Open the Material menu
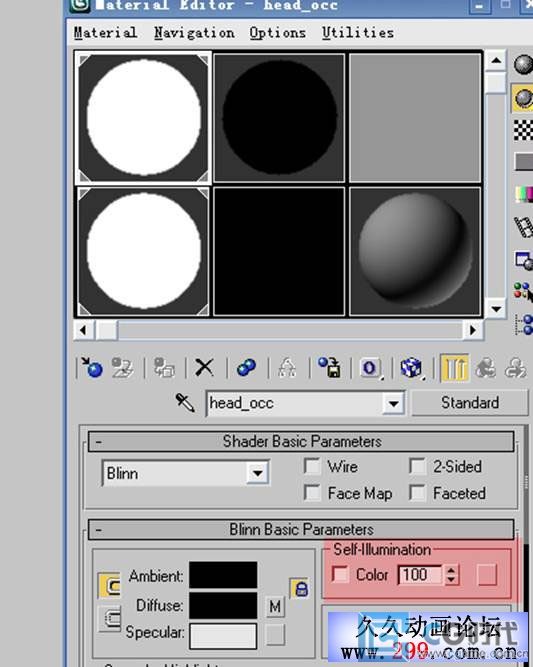The width and height of the screenshot is (533, 667). (x=105, y=32)
